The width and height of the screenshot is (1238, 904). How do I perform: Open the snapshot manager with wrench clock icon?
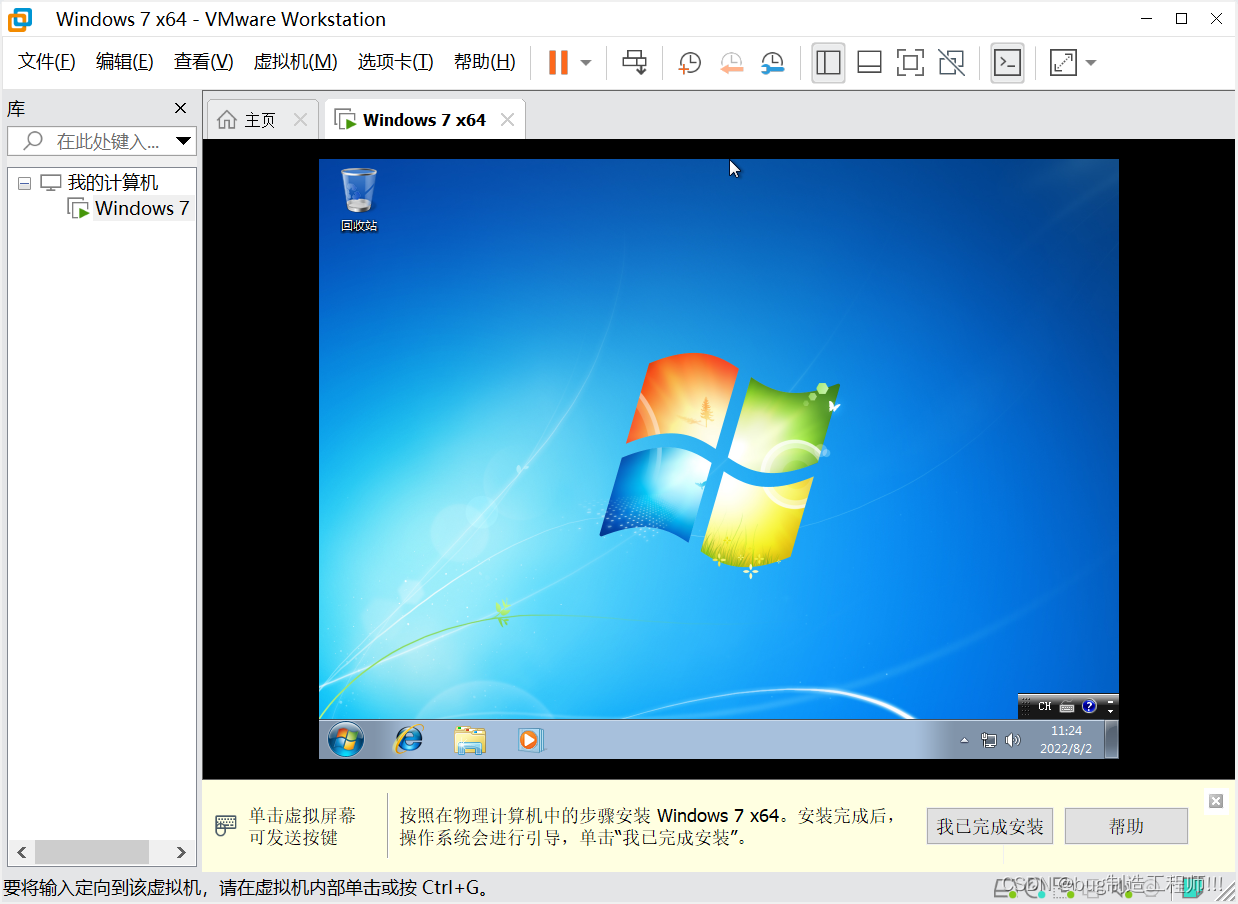click(x=772, y=63)
